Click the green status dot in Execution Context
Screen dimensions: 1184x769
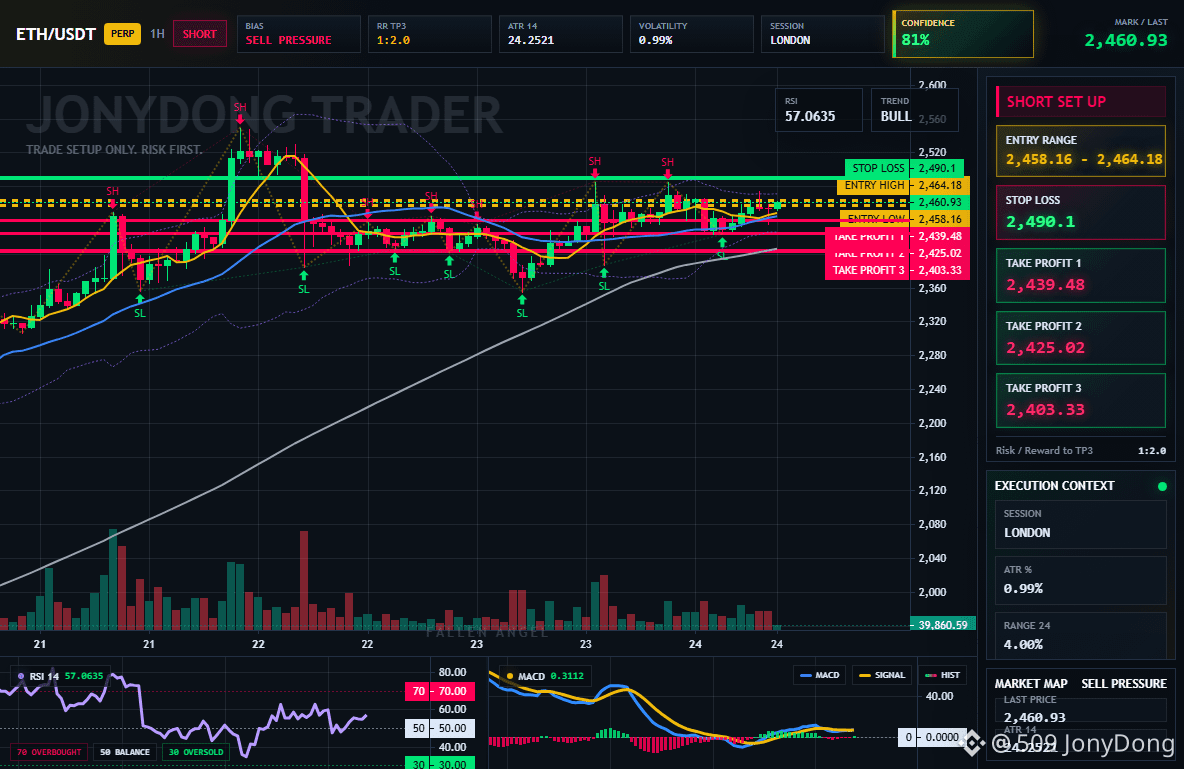[x=1162, y=486]
